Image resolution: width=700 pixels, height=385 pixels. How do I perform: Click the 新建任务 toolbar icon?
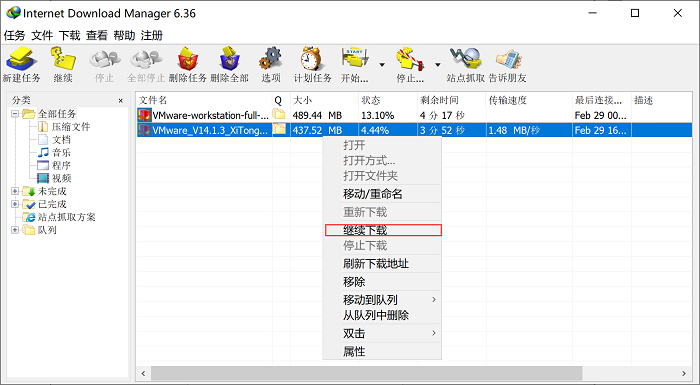pos(21,59)
